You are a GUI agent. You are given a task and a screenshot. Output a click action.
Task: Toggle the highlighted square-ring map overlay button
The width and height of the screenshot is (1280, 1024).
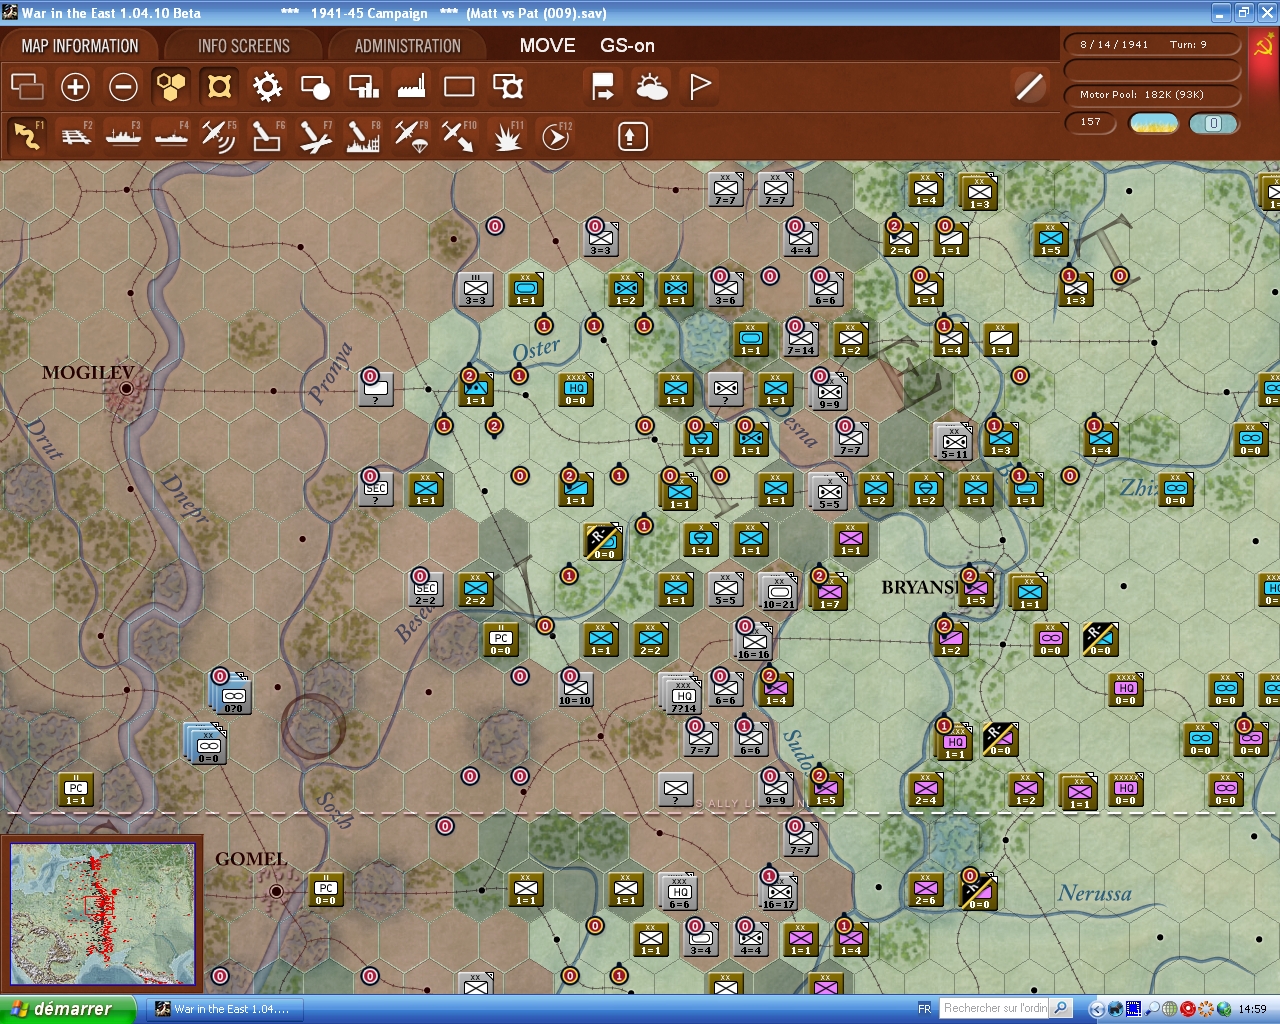(219, 87)
